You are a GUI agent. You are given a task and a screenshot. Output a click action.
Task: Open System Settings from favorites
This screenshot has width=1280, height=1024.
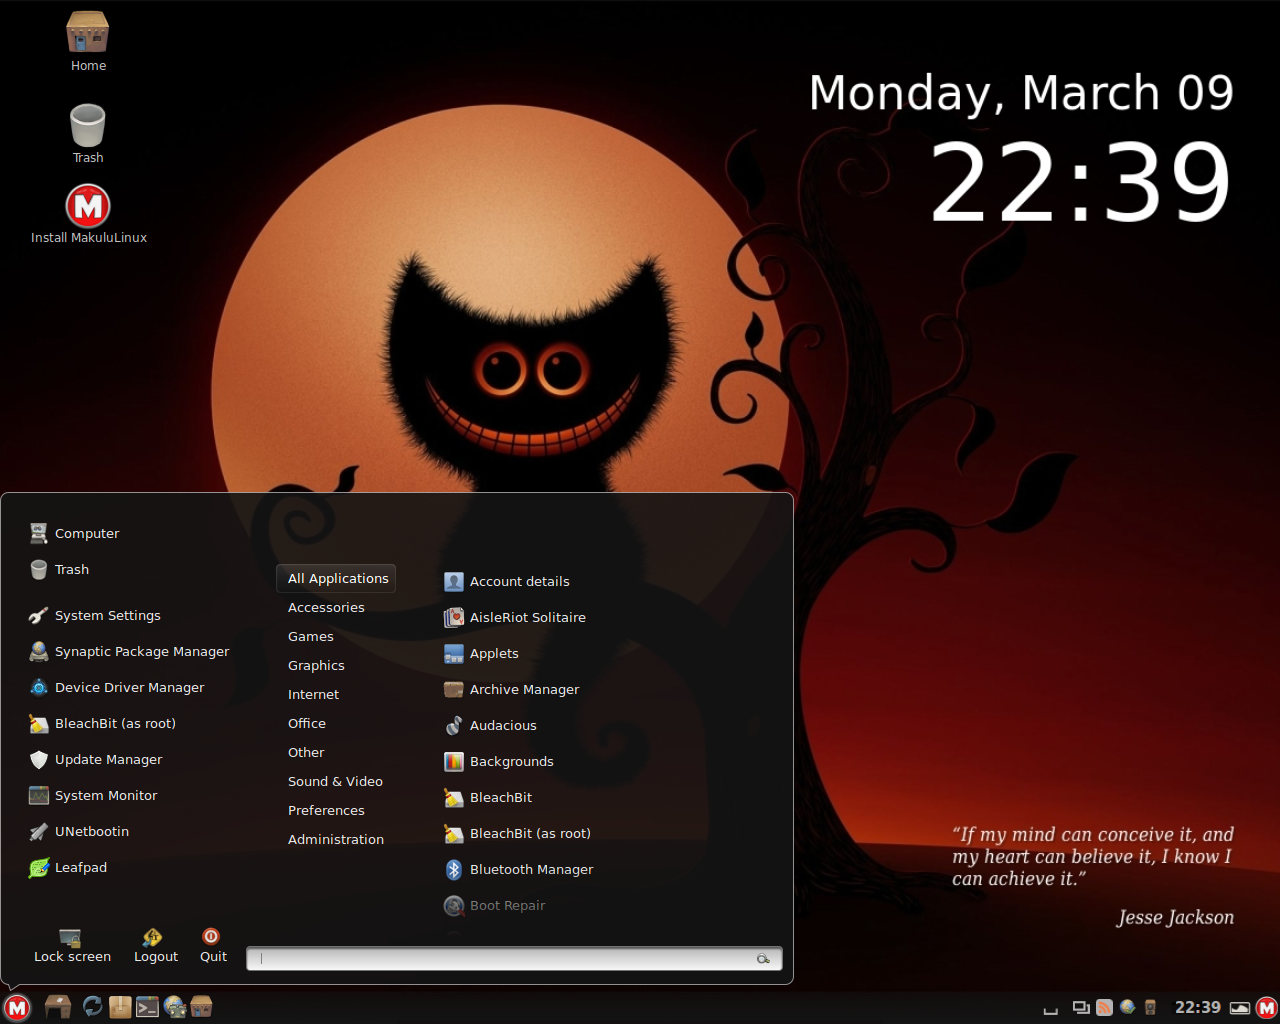95,615
